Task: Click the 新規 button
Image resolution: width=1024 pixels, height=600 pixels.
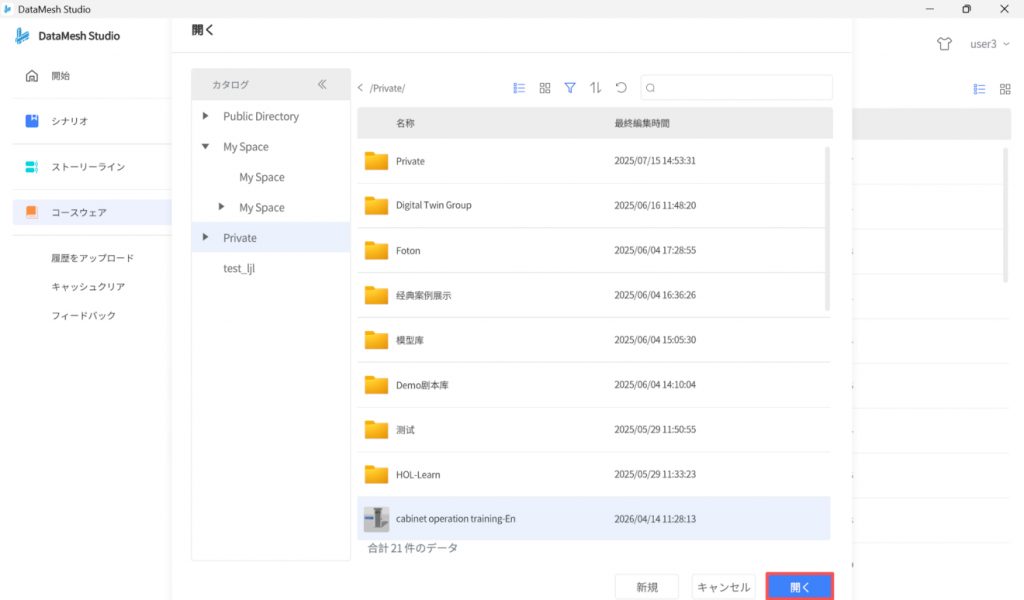Action: 646,587
